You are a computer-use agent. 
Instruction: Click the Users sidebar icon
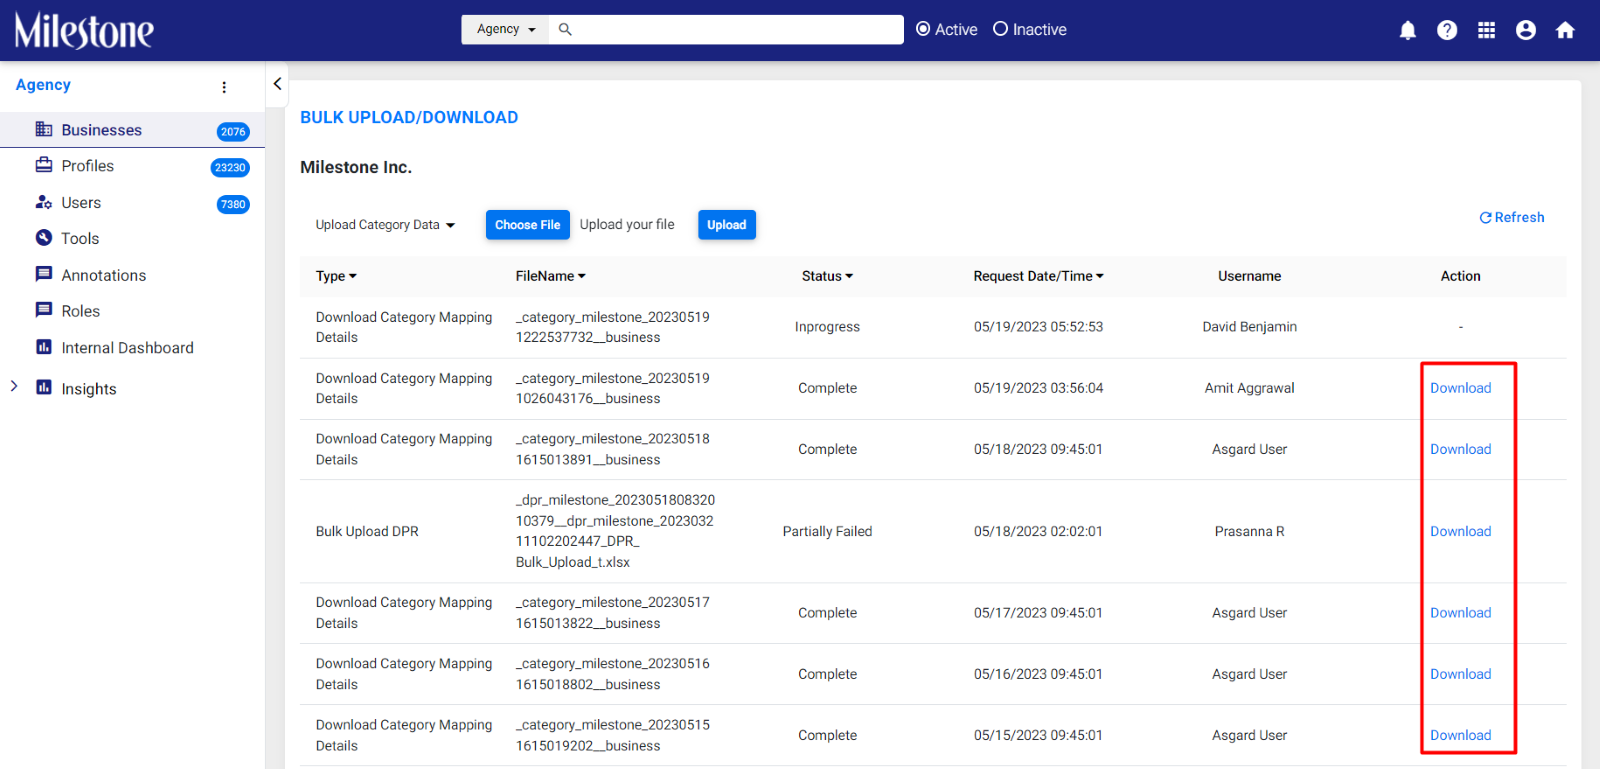[x=44, y=202]
